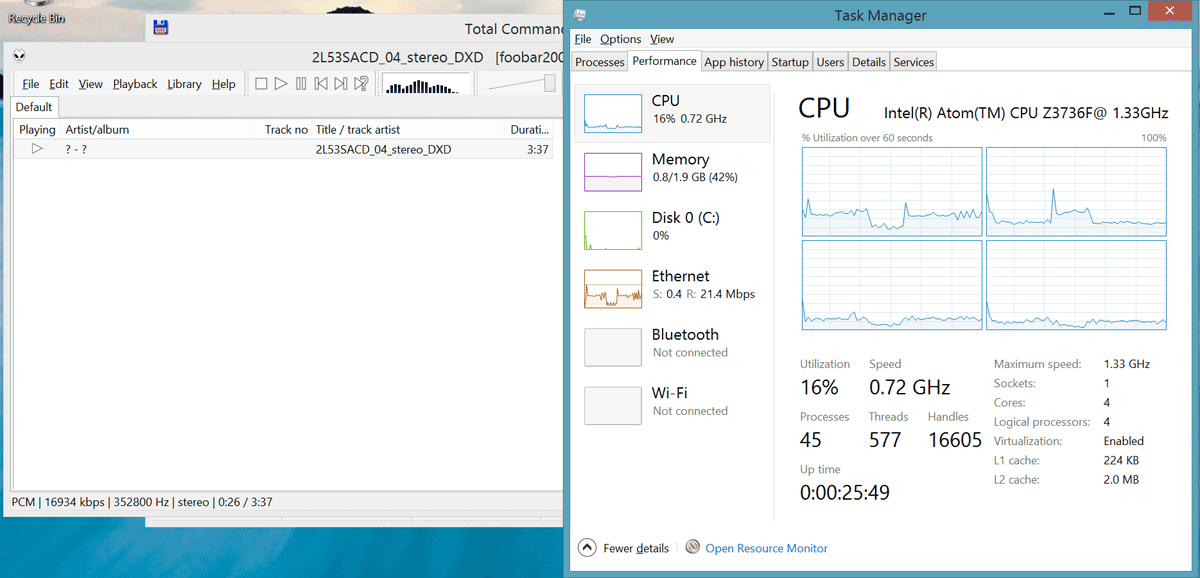Viewport: 1200px width, 578px height.
Task: Select the Bluetooth performance item
Action: coord(673,346)
